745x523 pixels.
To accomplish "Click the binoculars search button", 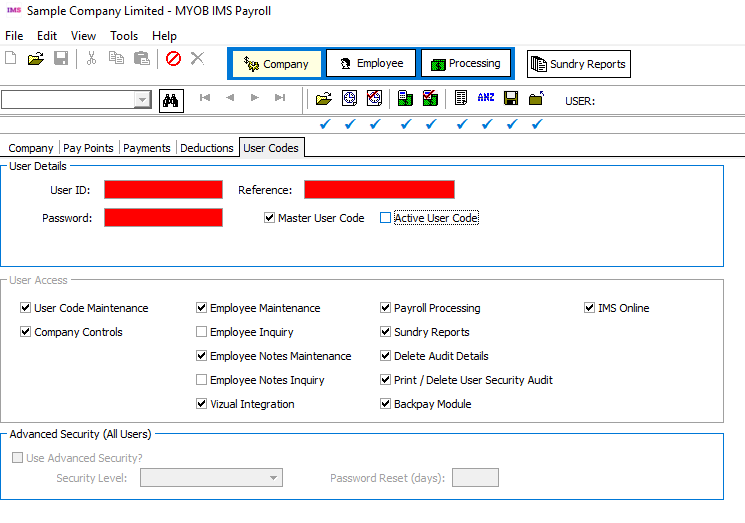I will click(x=171, y=101).
